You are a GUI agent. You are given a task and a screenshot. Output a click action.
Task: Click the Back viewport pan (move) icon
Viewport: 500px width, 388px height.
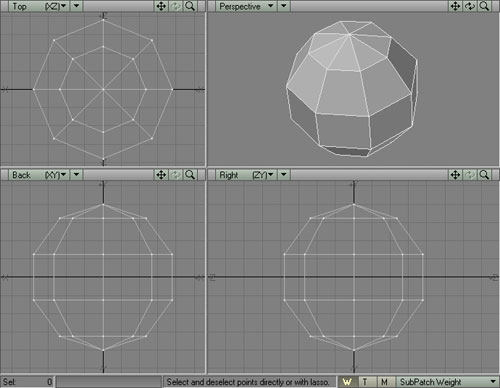point(161,175)
